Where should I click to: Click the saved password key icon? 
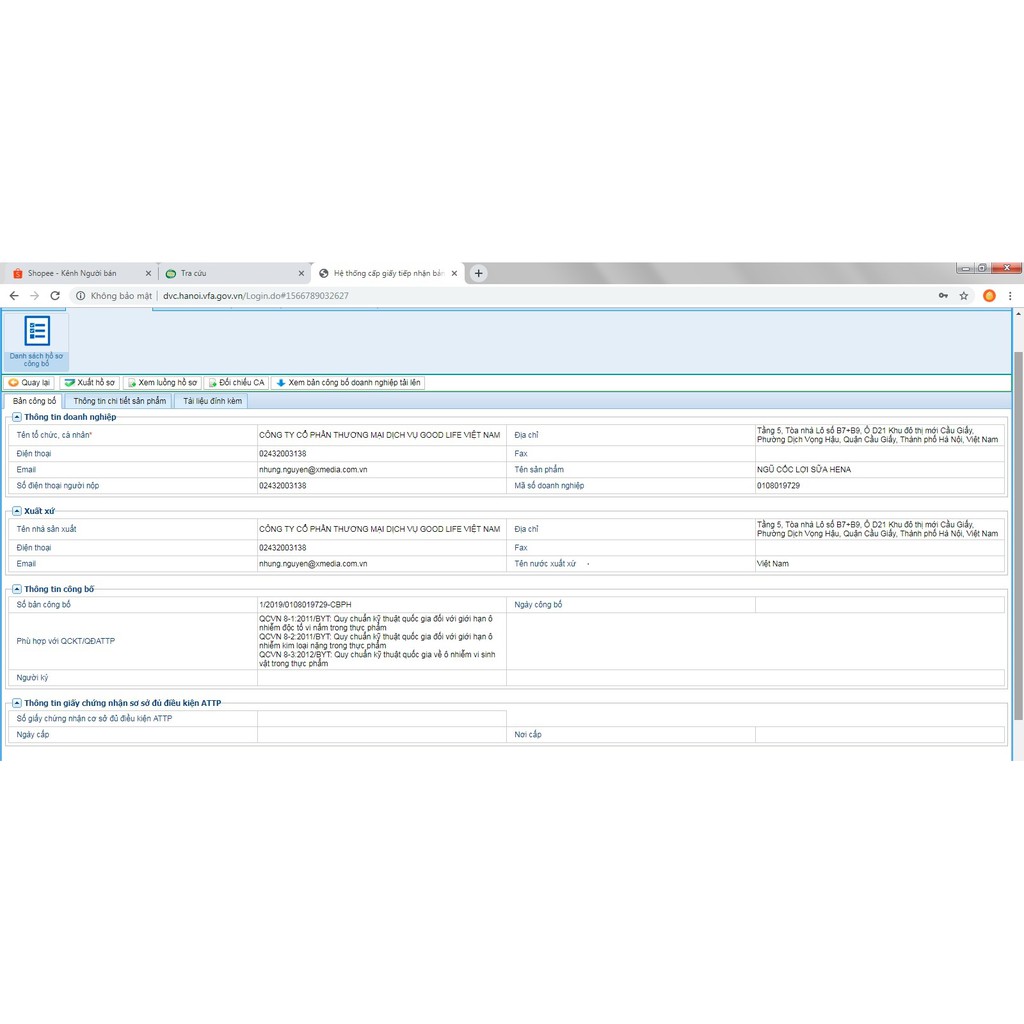[x=943, y=296]
